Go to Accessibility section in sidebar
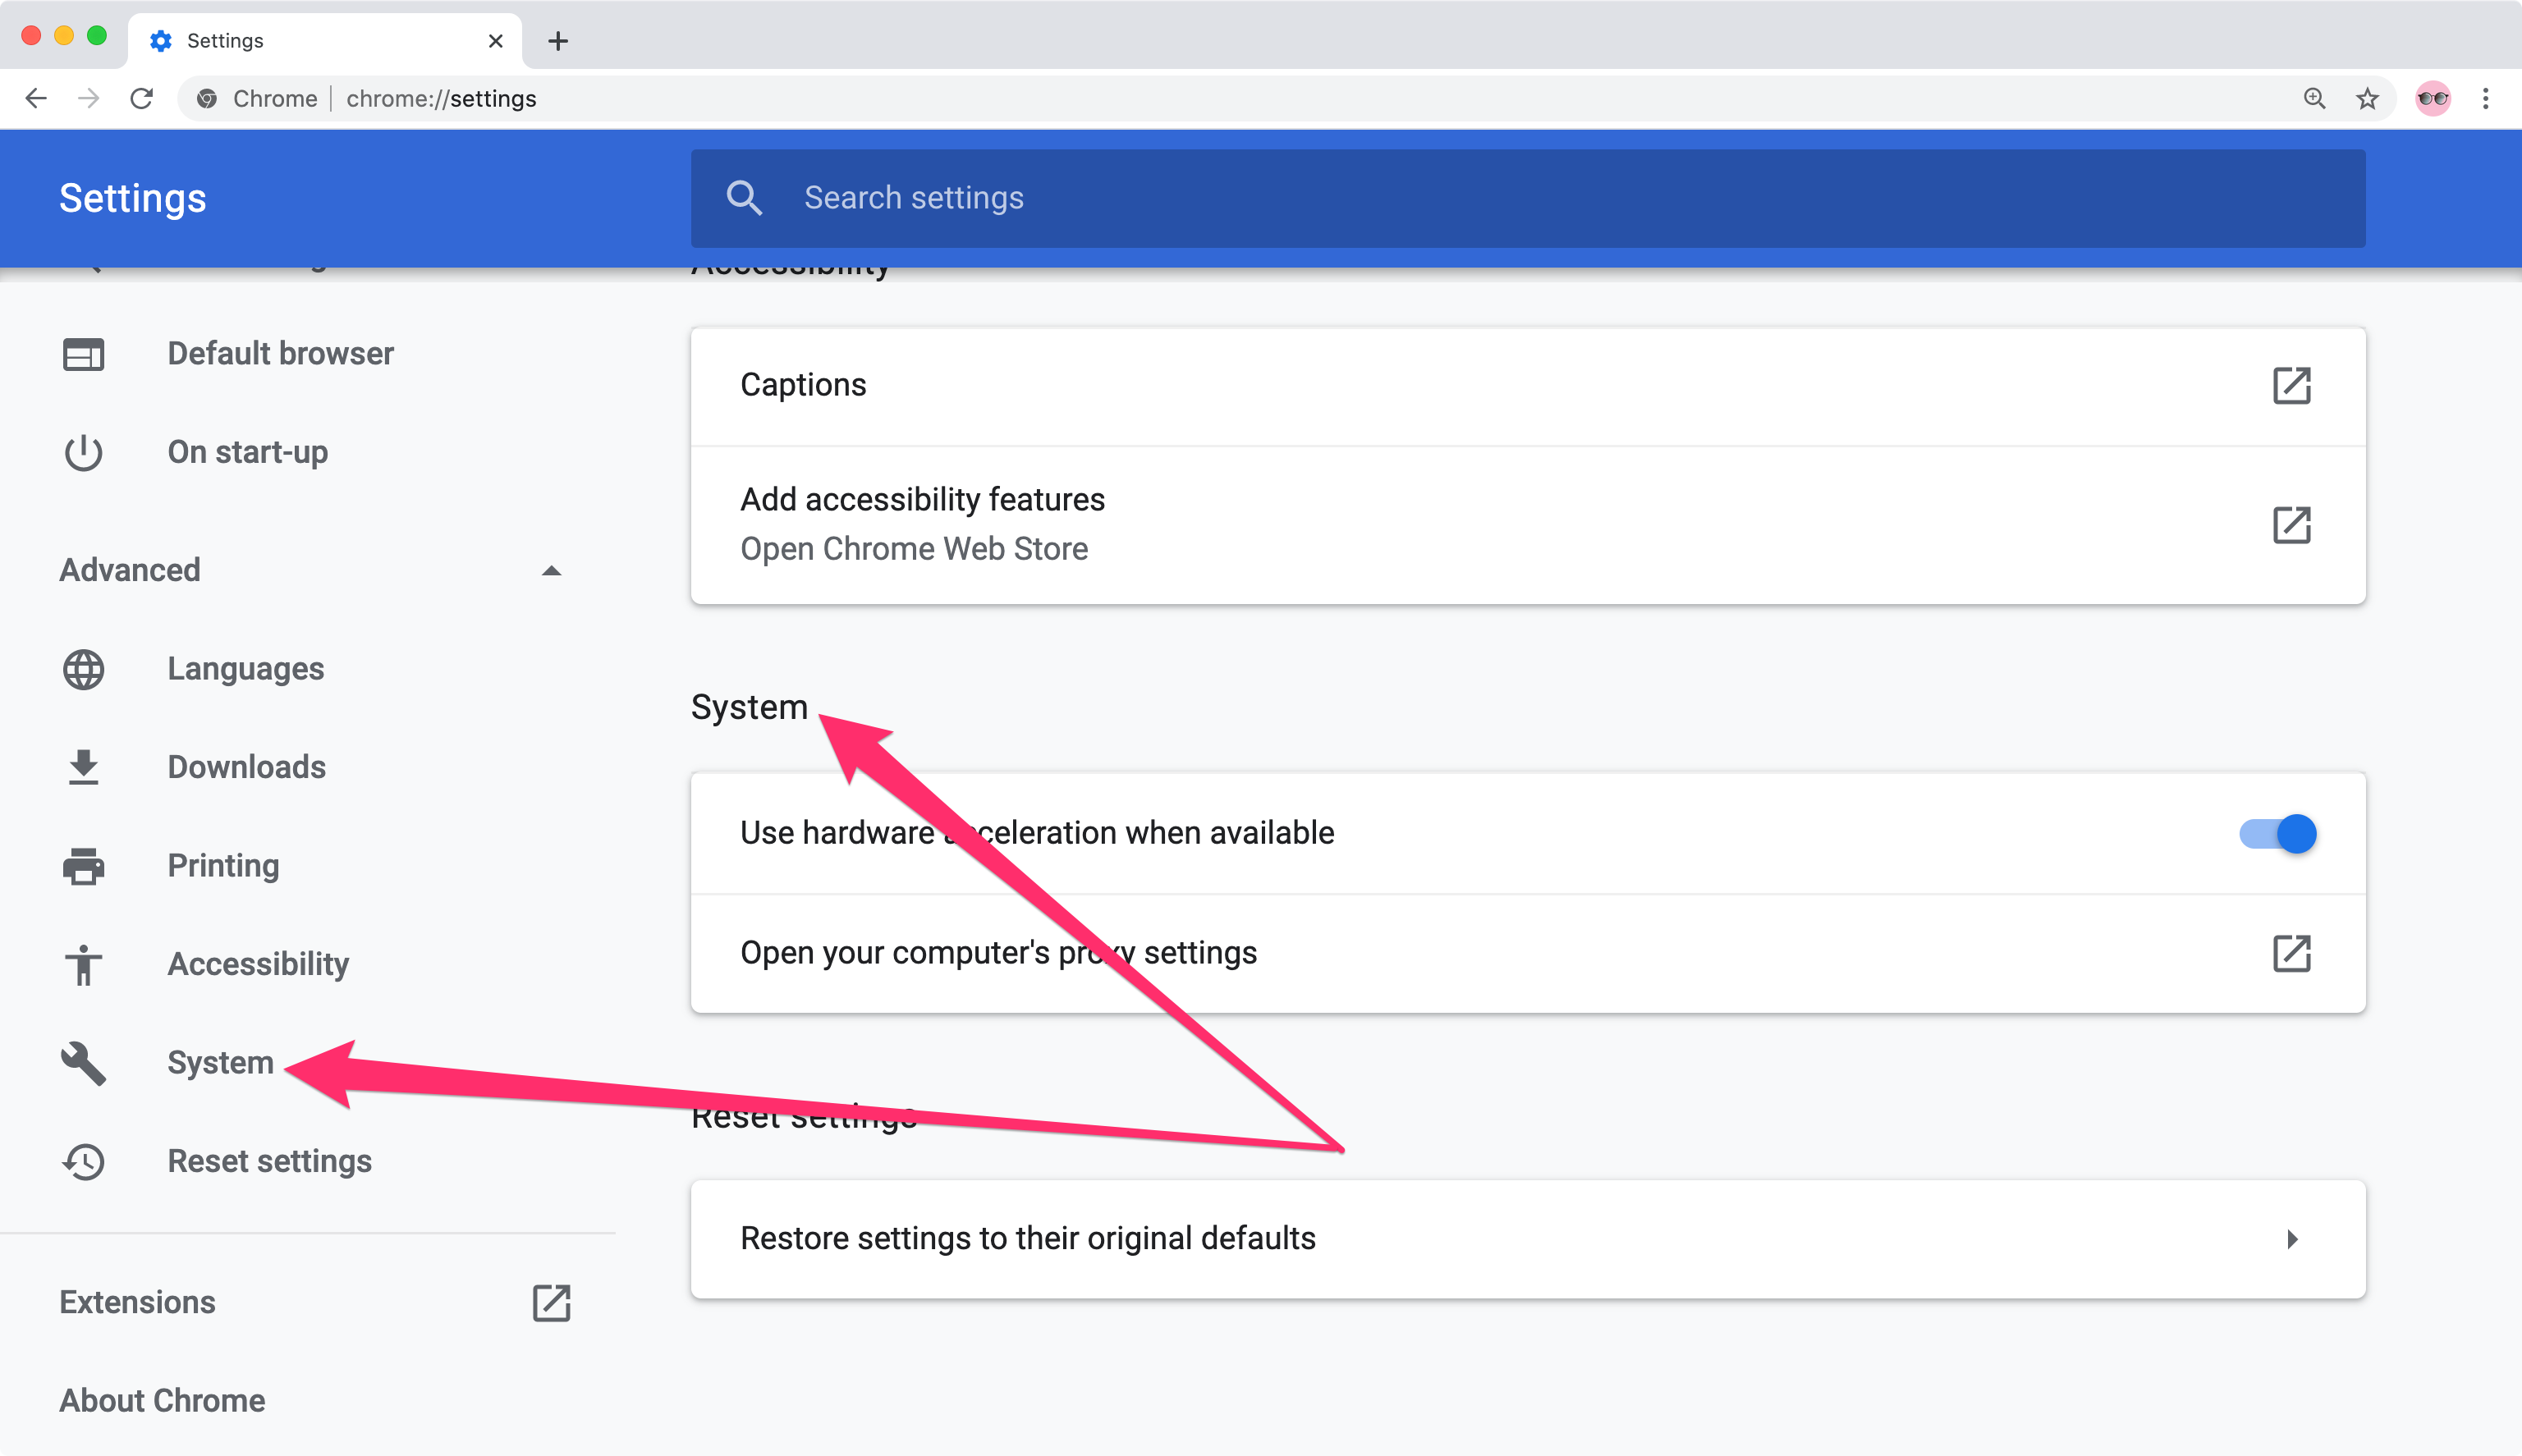The height and width of the screenshot is (1456, 2522). (x=258, y=965)
